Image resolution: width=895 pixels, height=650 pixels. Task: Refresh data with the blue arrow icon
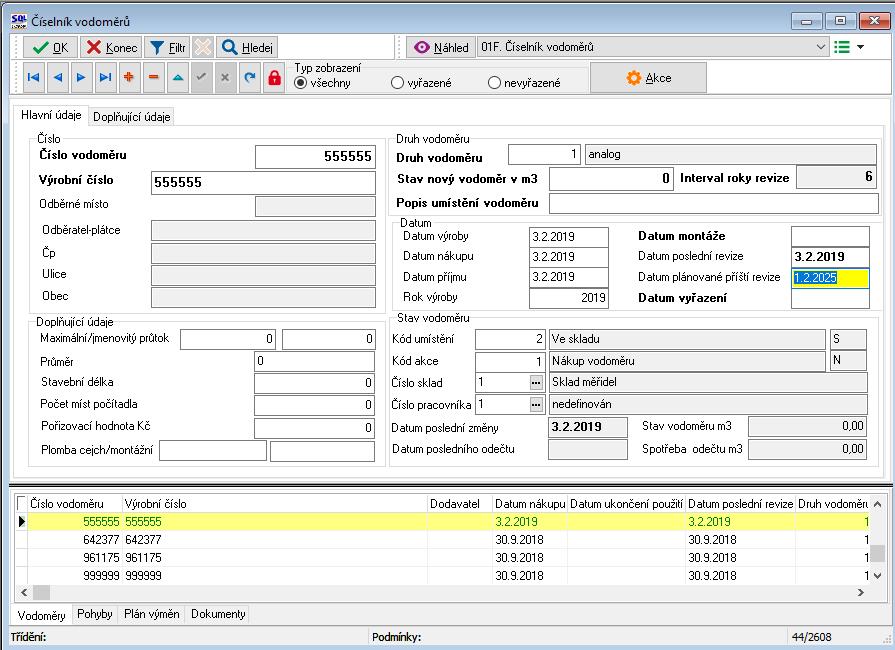[249, 78]
